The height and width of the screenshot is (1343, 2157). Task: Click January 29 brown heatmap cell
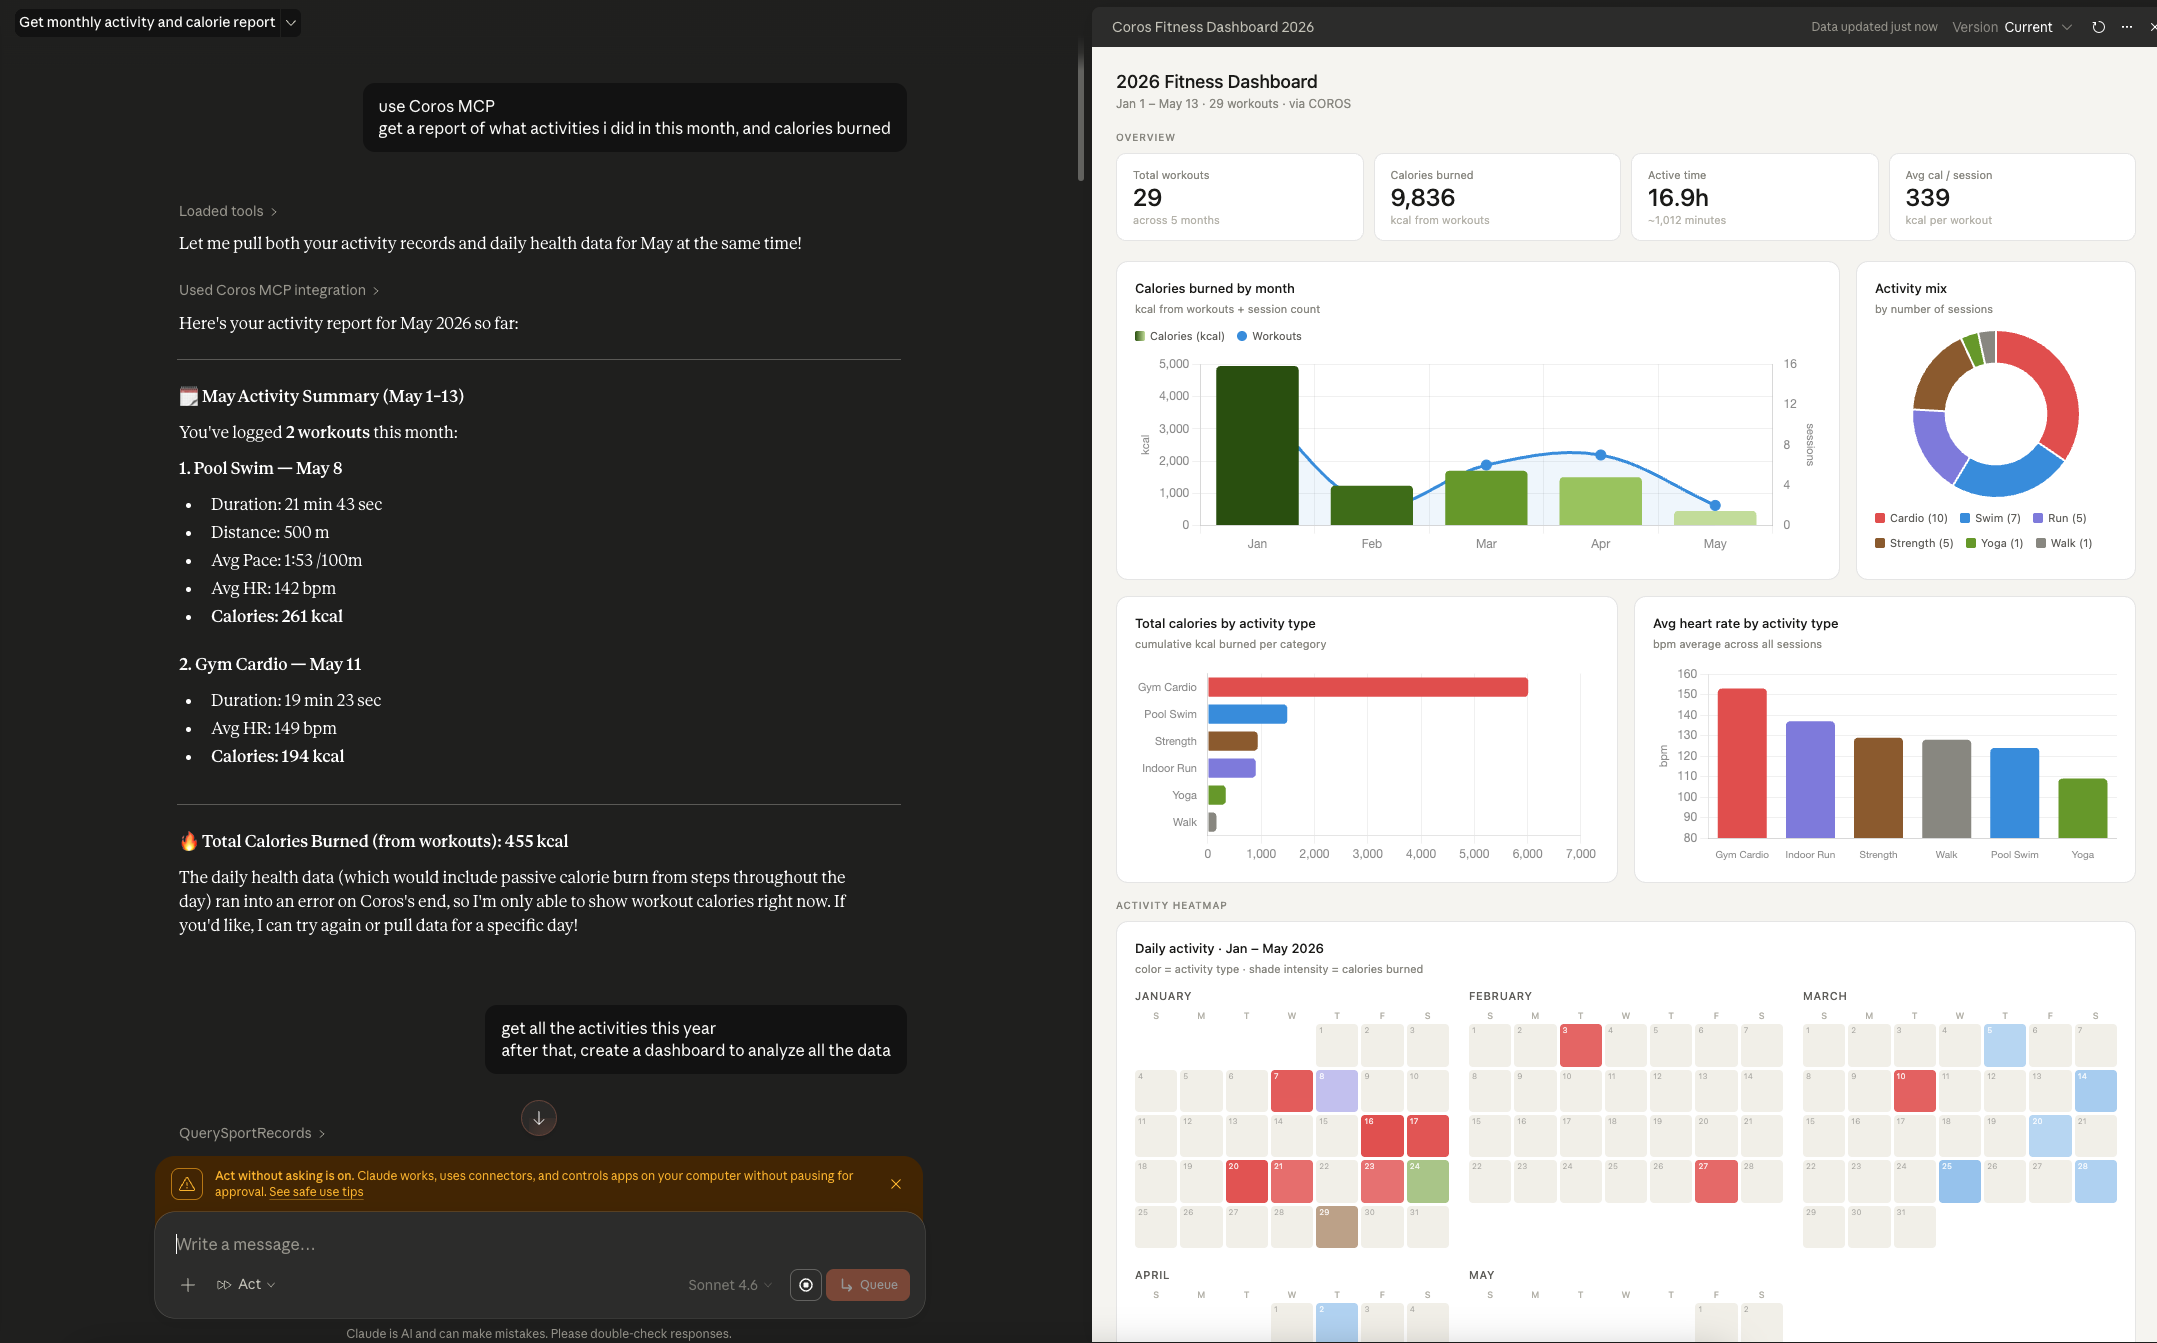pyautogui.click(x=1337, y=1227)
